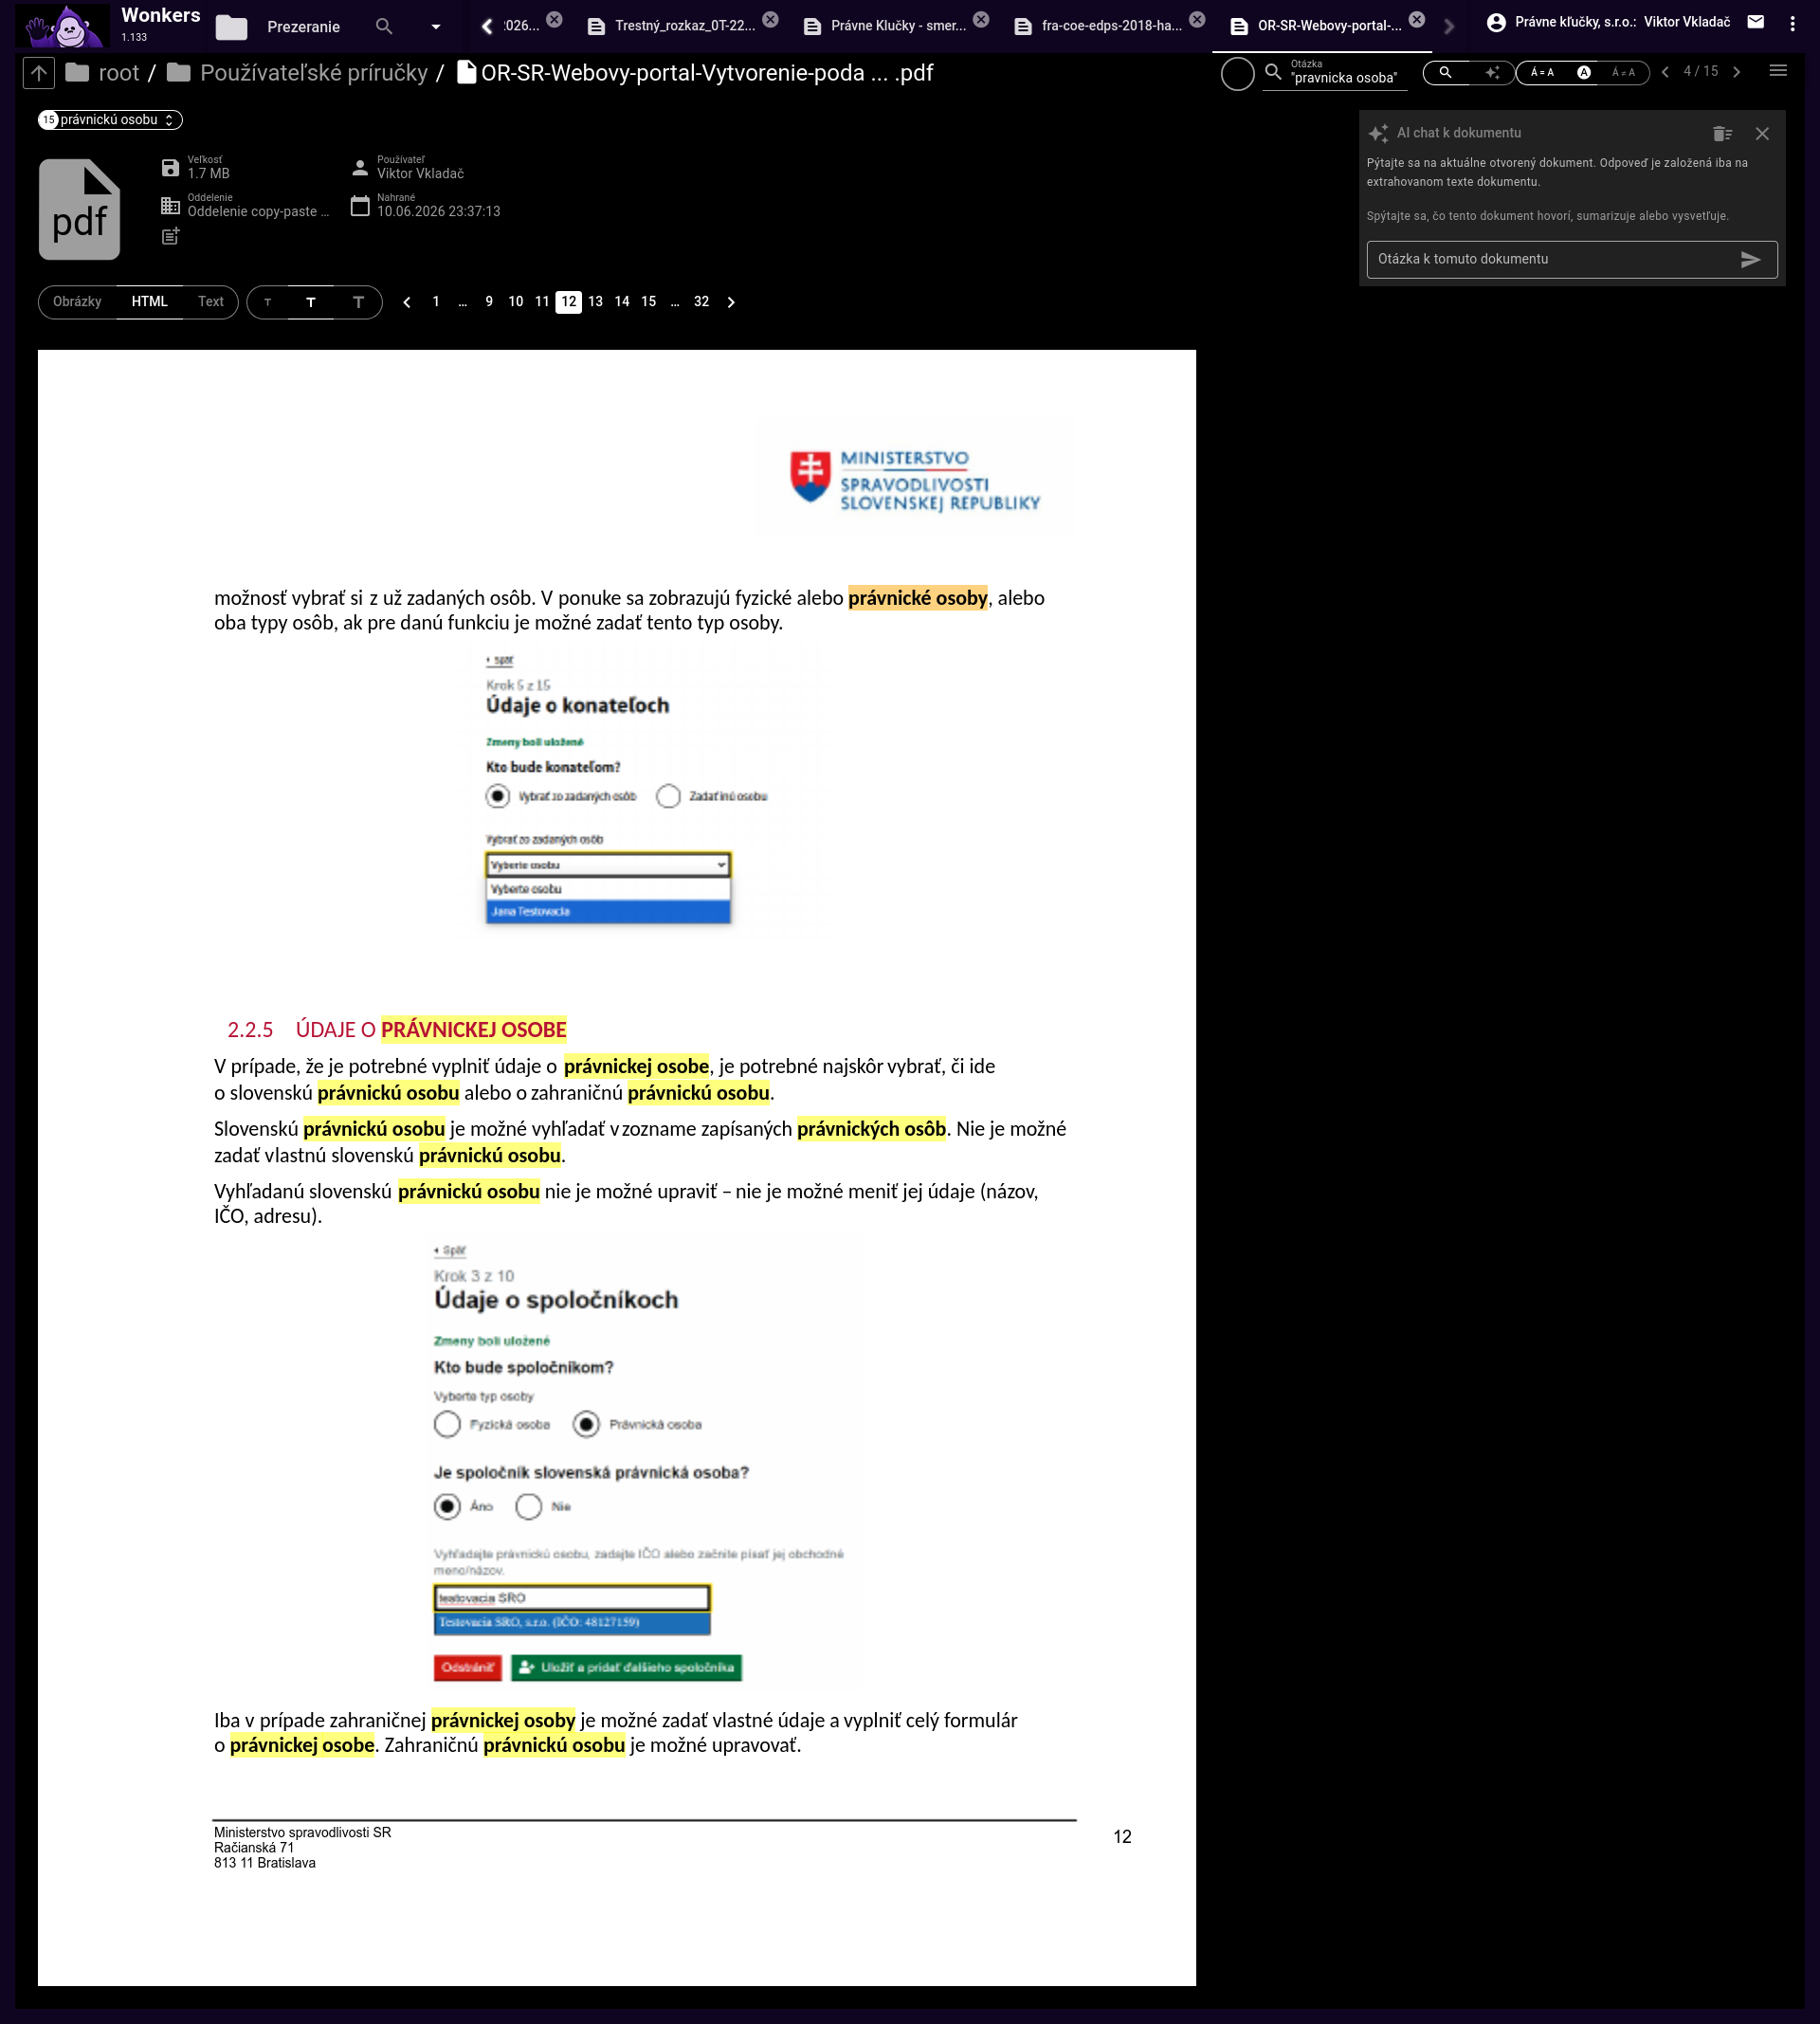Expand the 'právnickú osobu' match selector
This screenshot has width=1820, height=2024.
point(110,120)
